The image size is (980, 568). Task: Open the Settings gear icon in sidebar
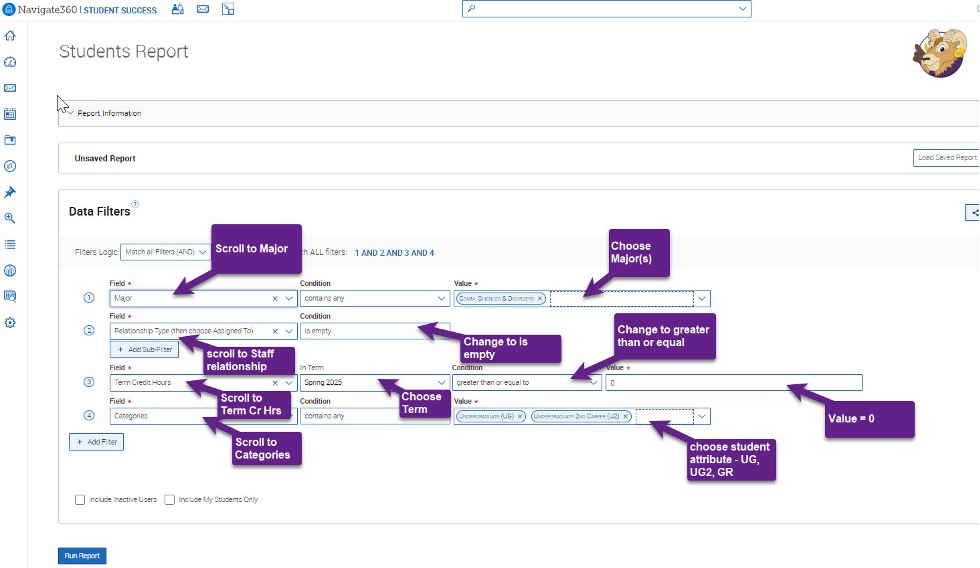pos(10,322)
